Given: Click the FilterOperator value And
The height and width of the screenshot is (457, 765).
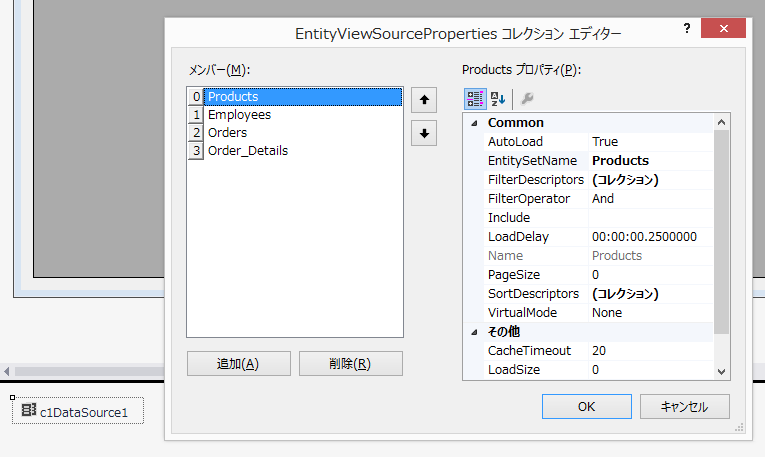Looking at the screenshot, I should click(651, 199).
